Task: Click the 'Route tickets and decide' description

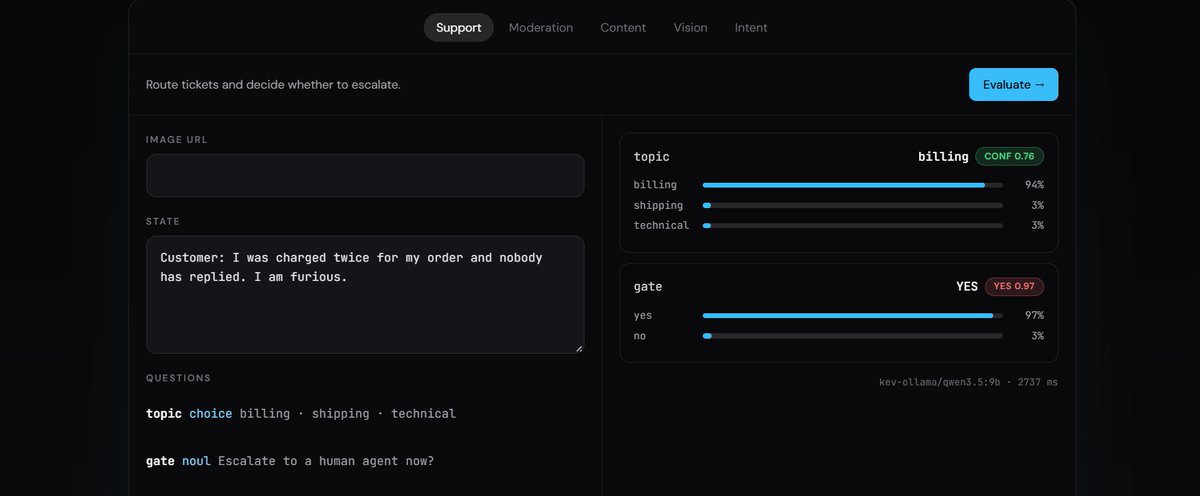Action: pyautogui.click(x=273, y=85)
